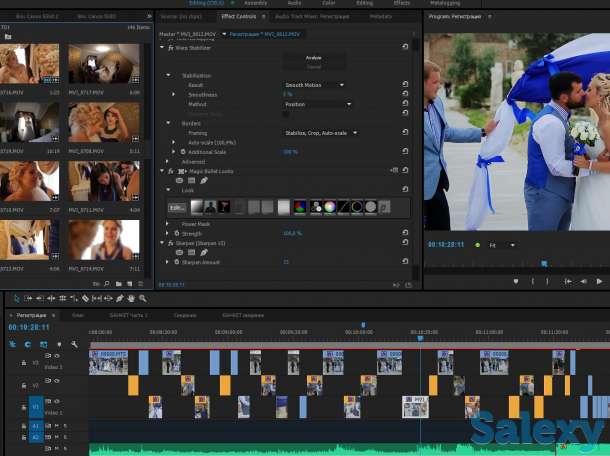Click Edit button in Magic Bullet Look
The width and height of the screenshot is (610, 456).
tap(177, 207)
